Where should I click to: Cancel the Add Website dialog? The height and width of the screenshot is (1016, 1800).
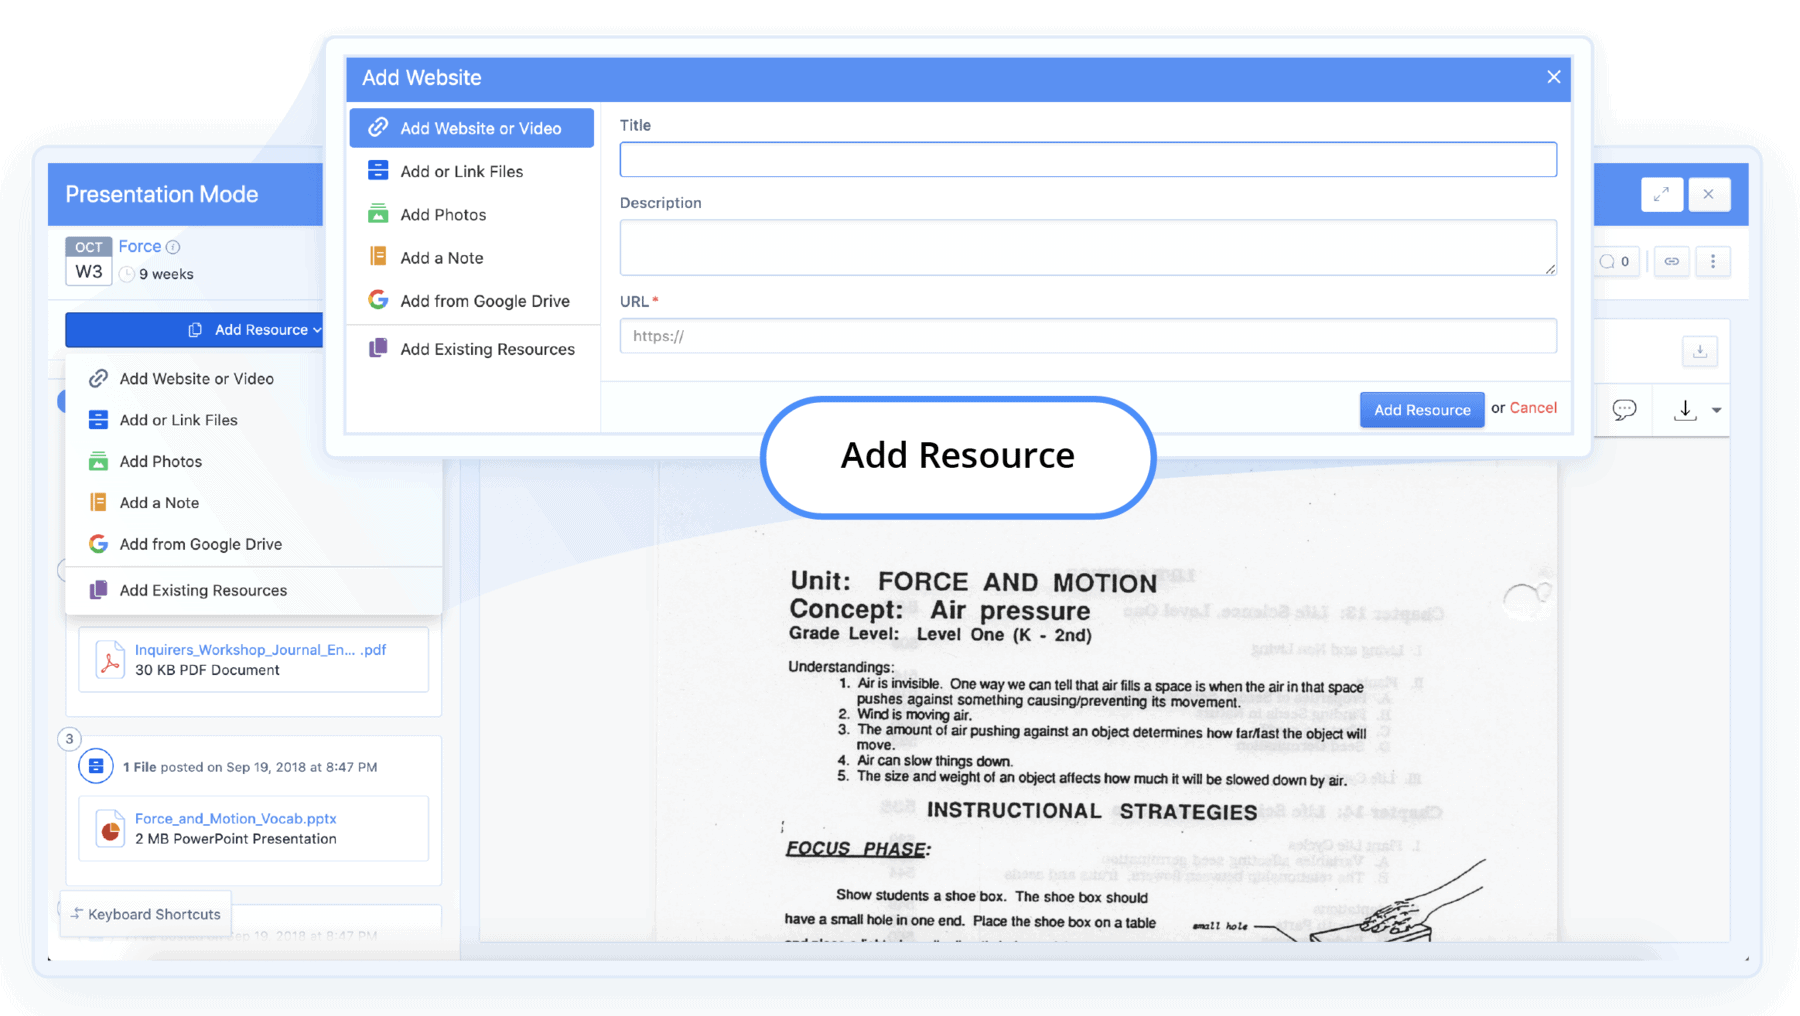coord(1533,408)
